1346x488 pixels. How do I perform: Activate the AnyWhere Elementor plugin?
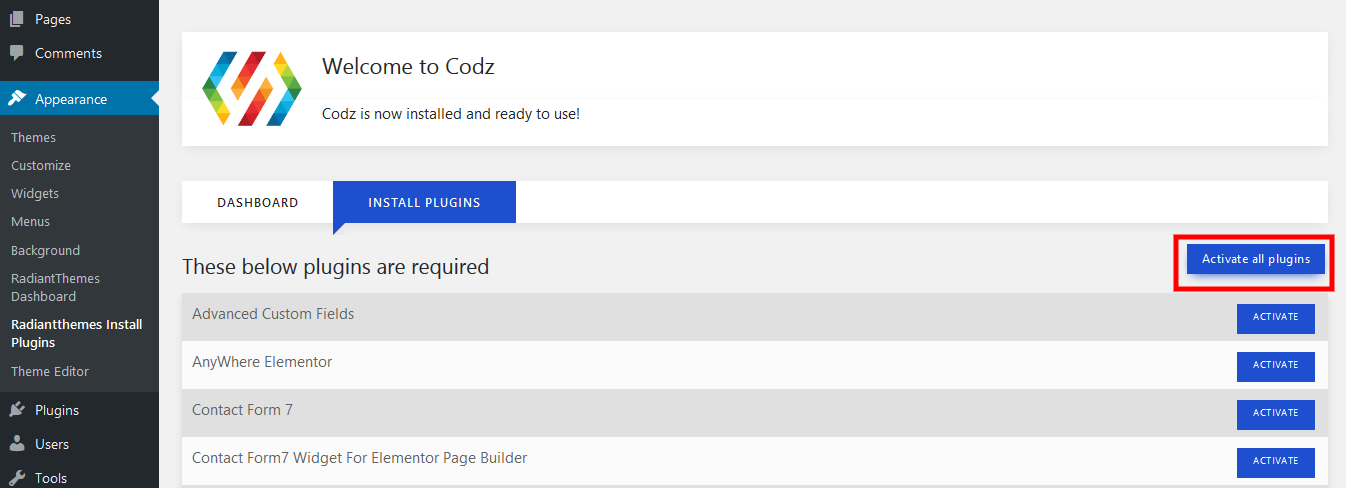[x=1275, y=366]
